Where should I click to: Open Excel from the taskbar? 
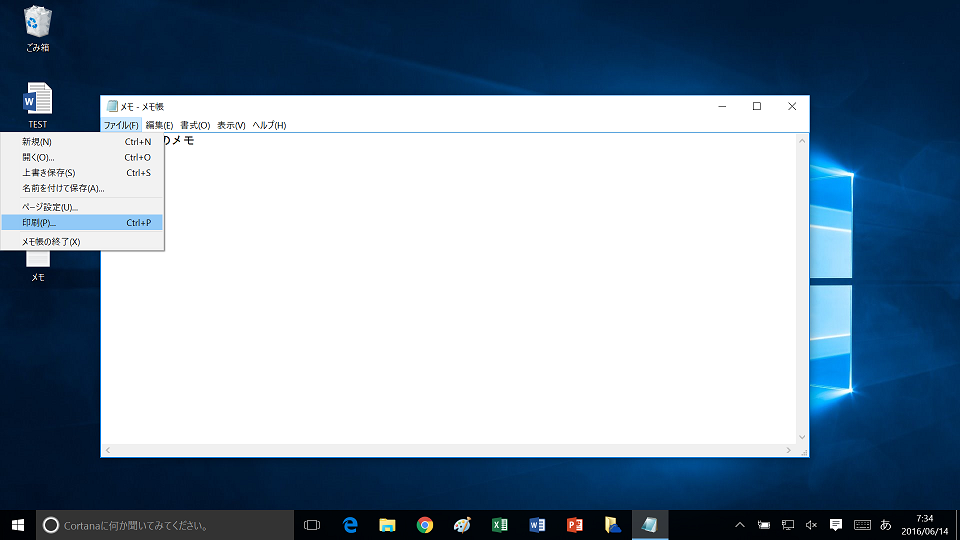pos(500,524)
